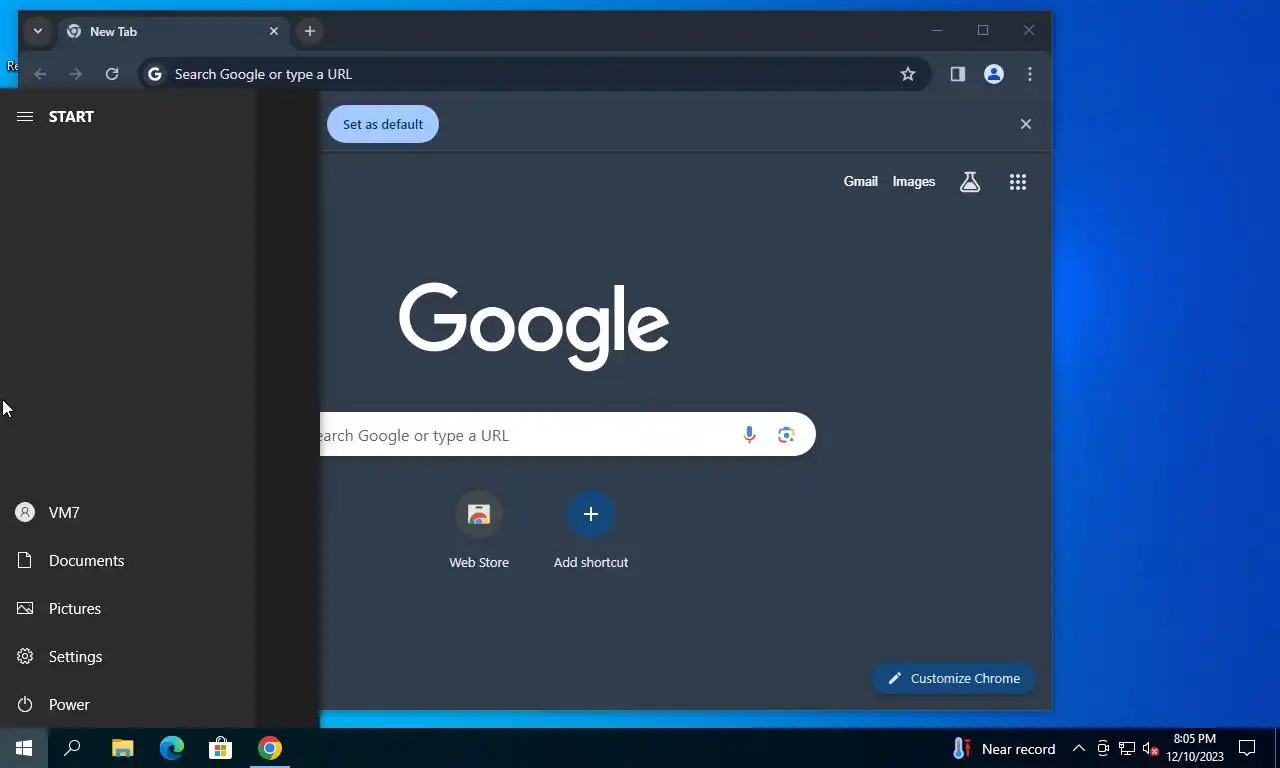
Task: Open the notification center icon
Action: pos(1247,748)
